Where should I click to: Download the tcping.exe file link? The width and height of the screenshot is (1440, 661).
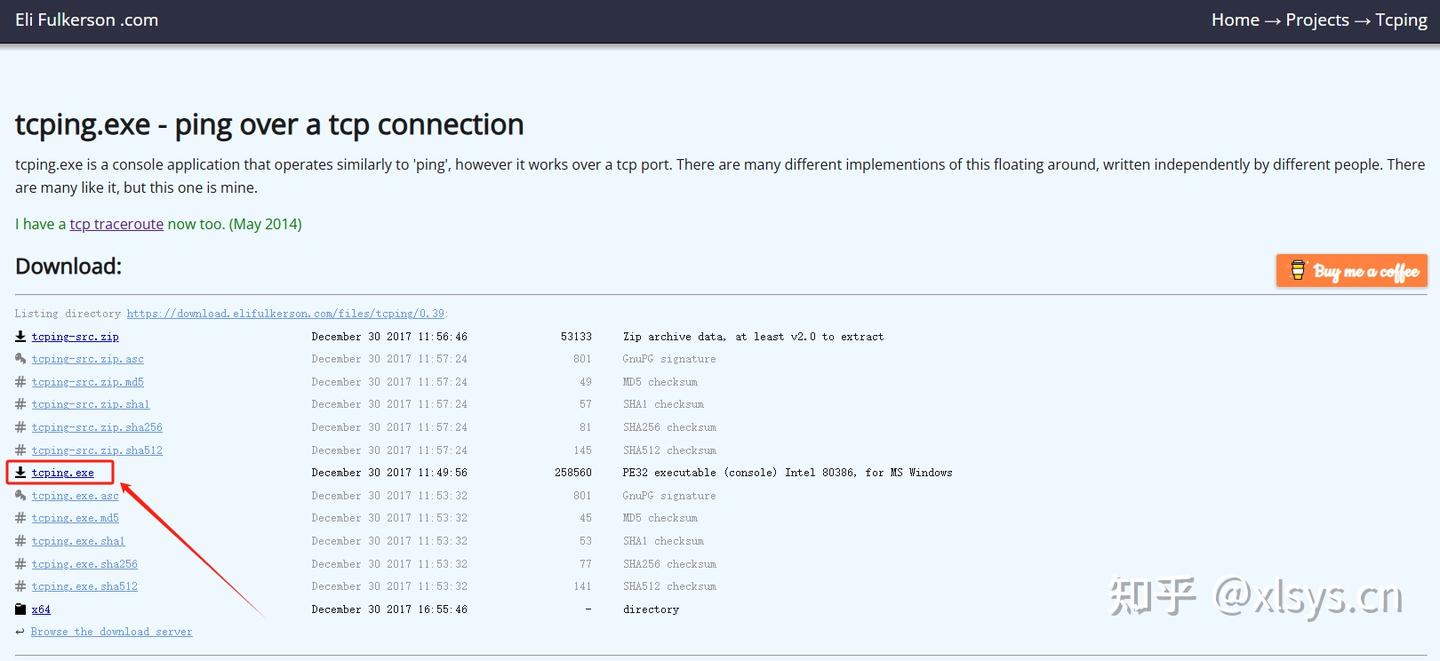63,473
